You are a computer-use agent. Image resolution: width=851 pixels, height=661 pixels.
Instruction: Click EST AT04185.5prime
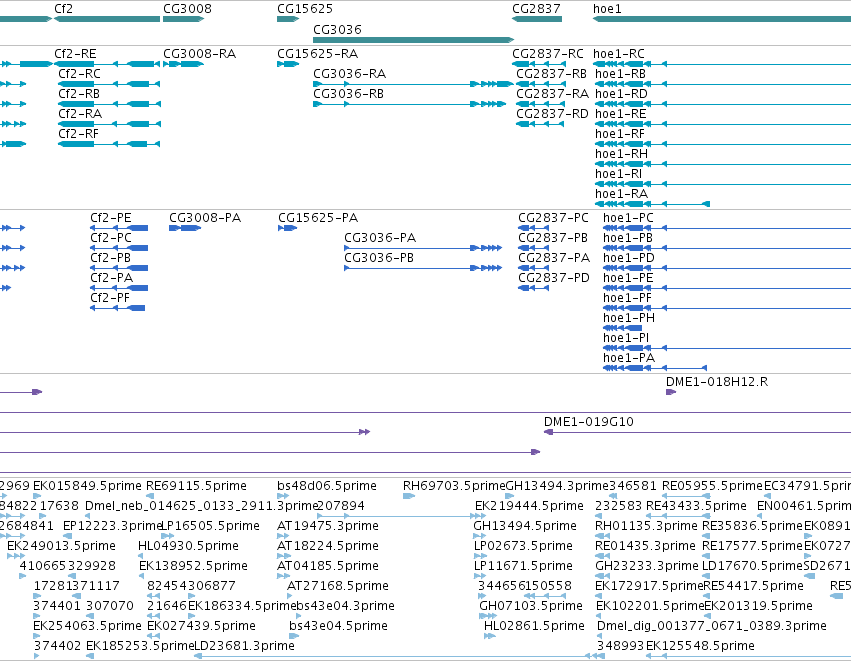(x=328, y=566)
